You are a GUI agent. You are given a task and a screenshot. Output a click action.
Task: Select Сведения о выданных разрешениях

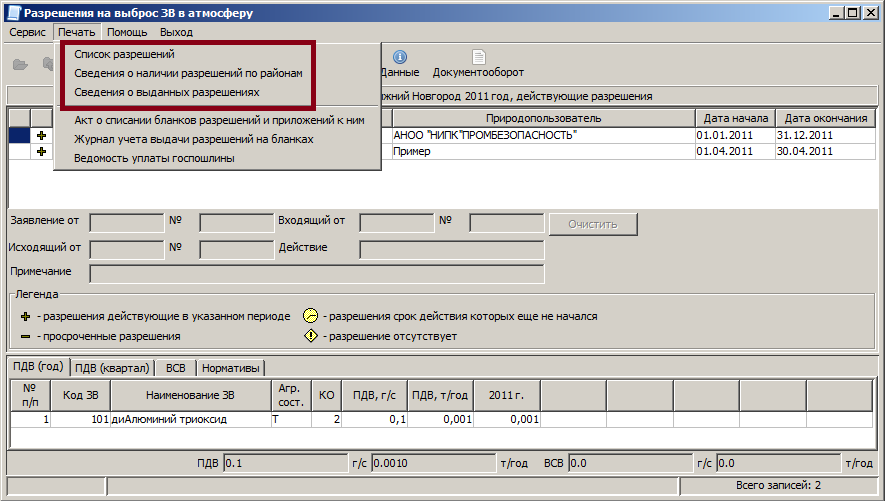167,91
